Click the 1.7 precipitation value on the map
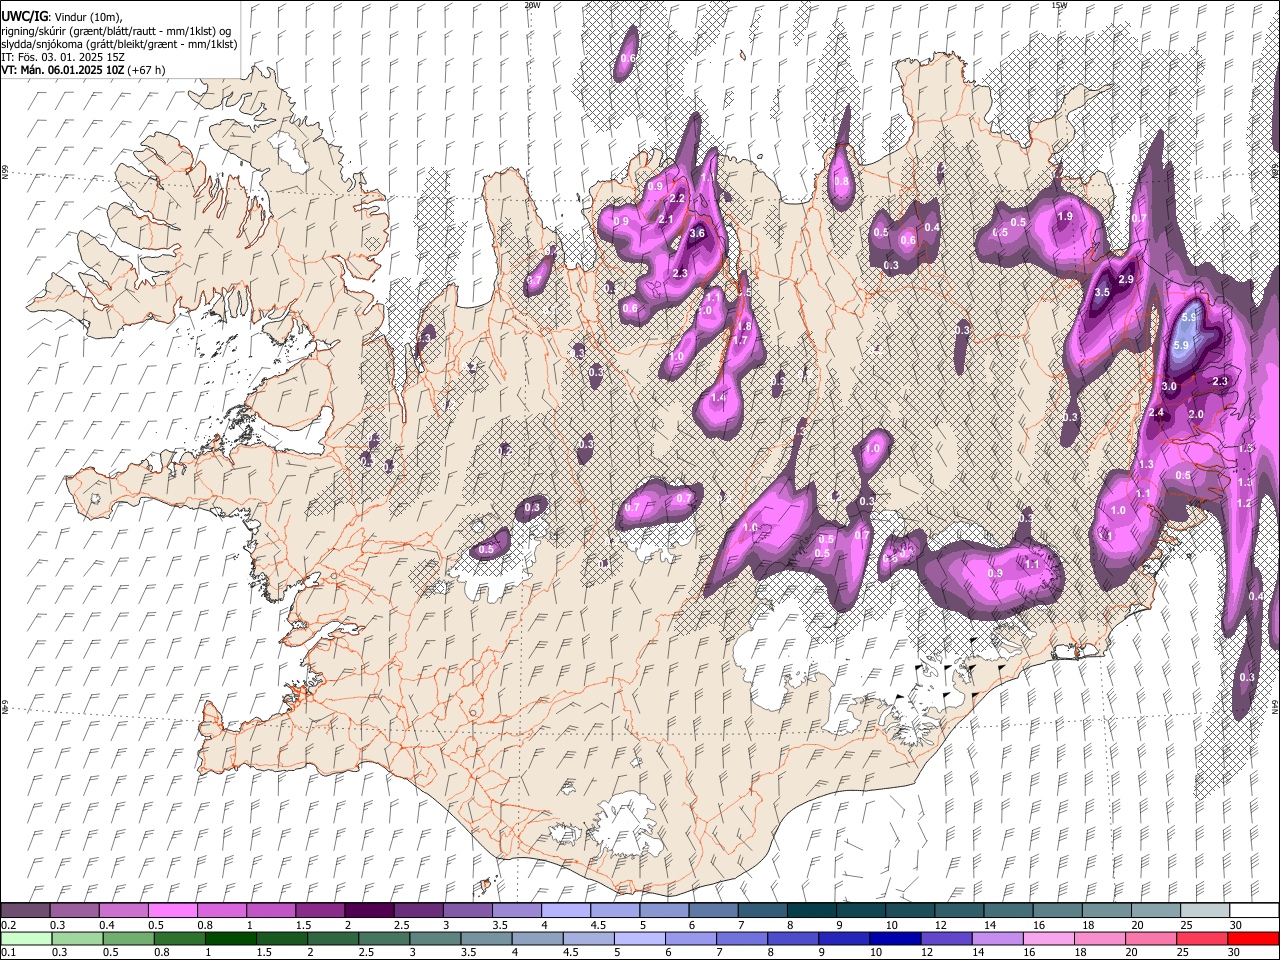The height and width of the screenshot is (960, 1280). (741, 340)
